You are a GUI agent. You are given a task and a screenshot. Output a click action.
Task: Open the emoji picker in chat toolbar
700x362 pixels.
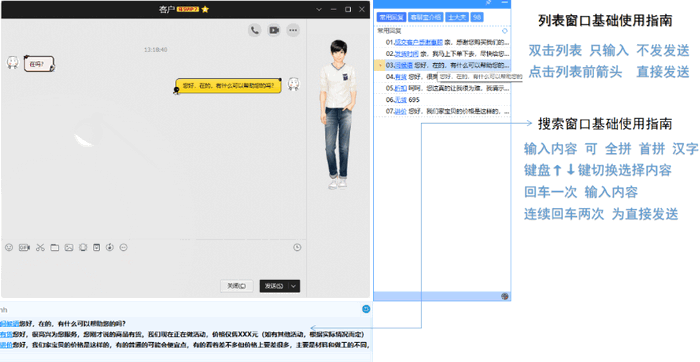point(9,247)
